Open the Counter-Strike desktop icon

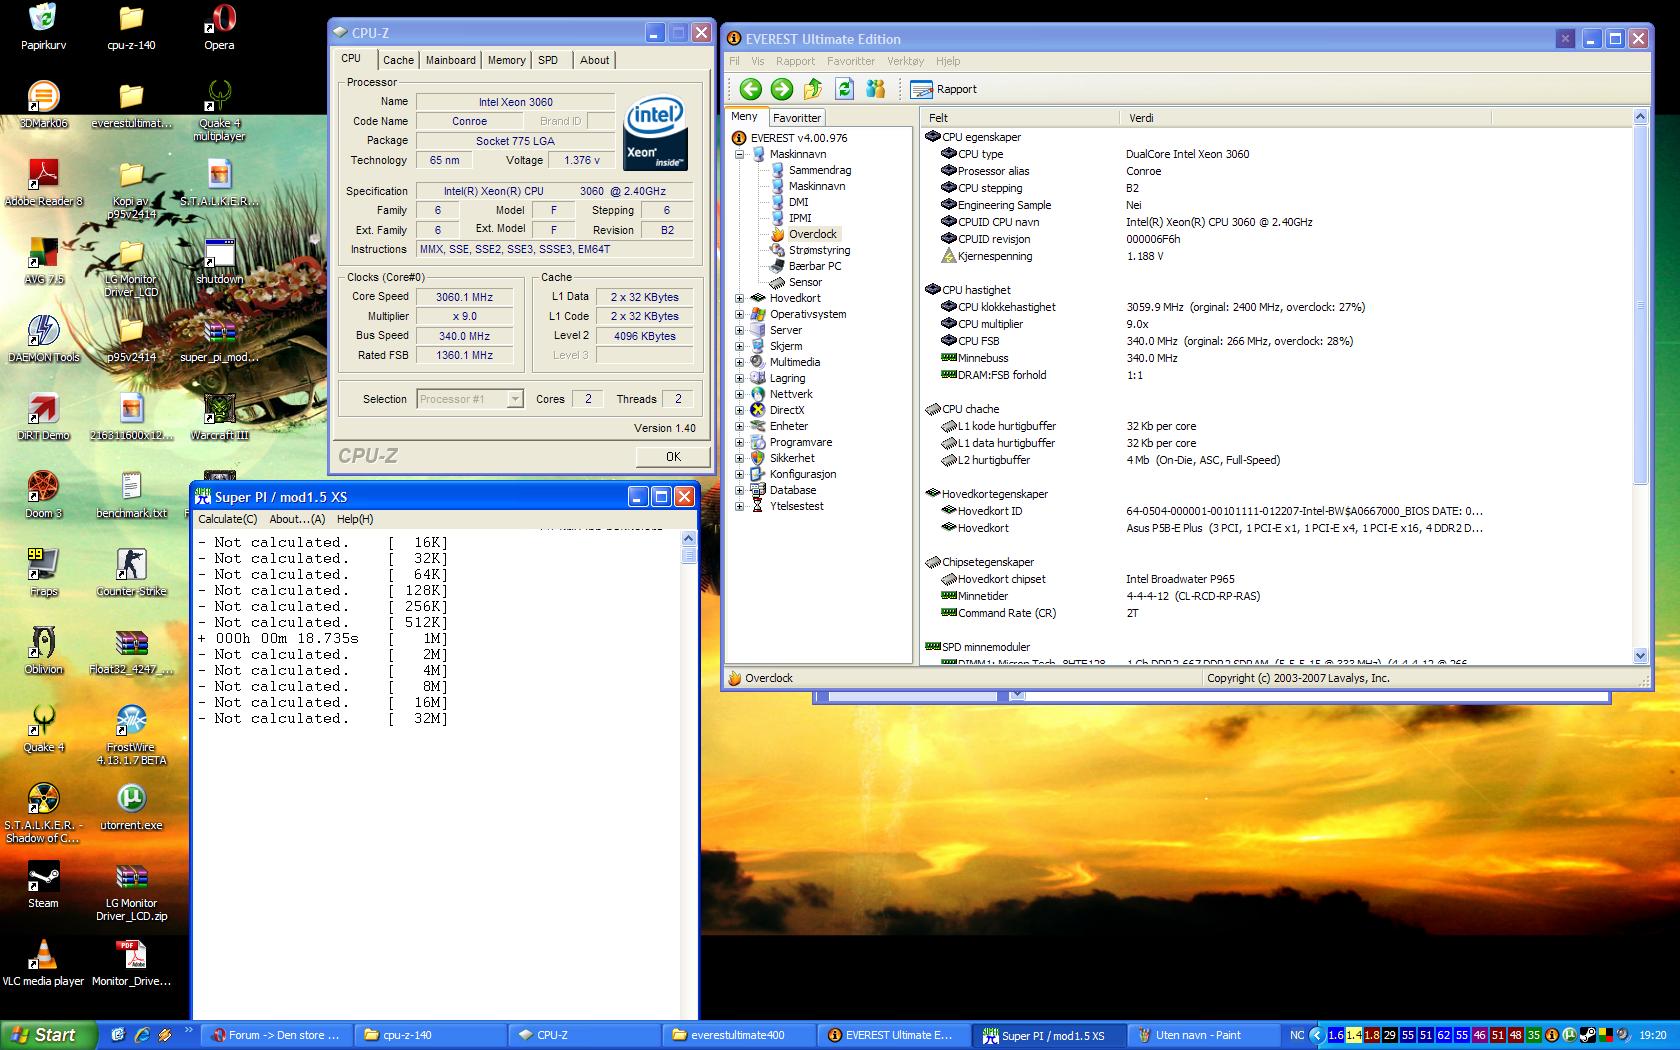pos(131,572)
